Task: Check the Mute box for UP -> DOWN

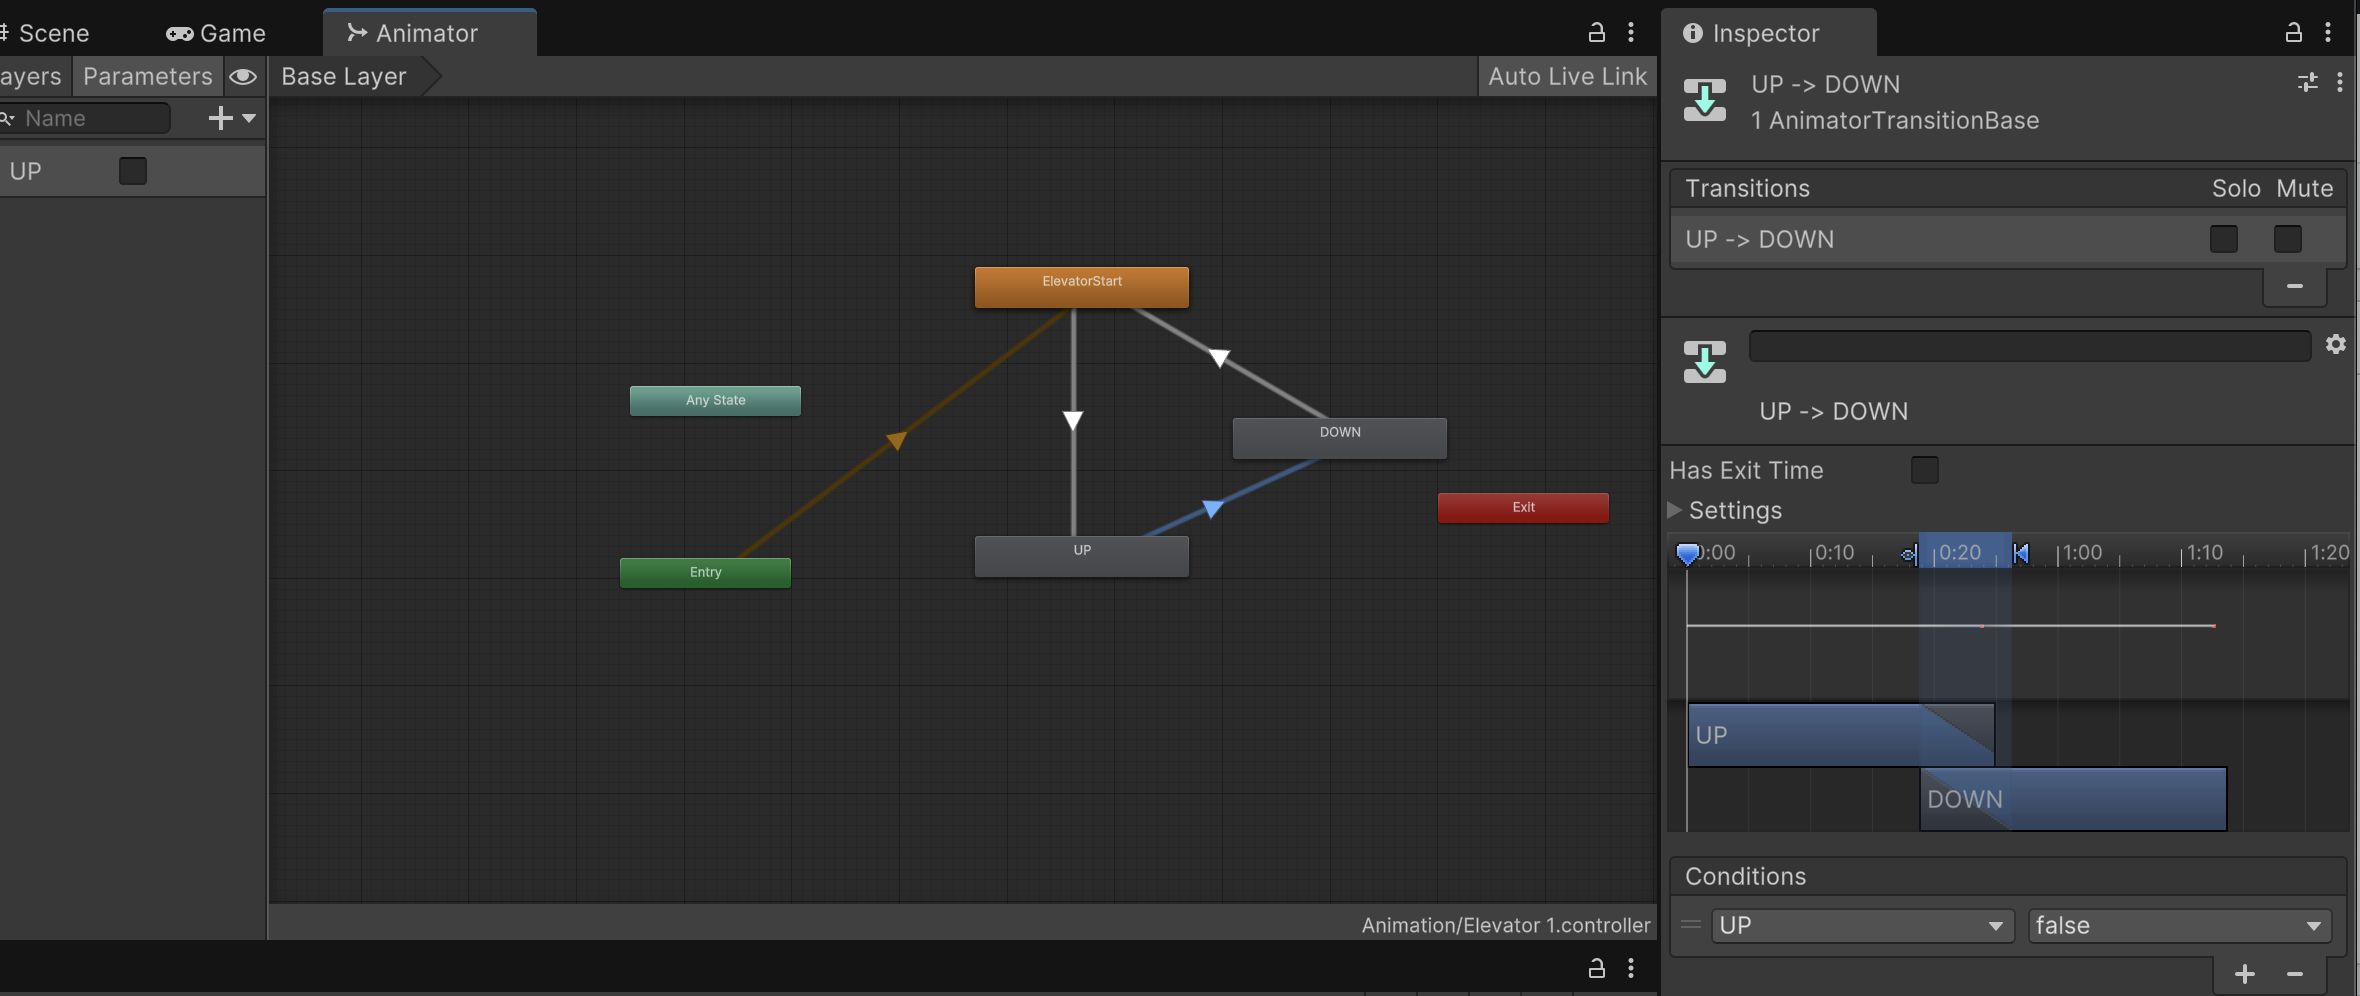Action: (2287, 239)
